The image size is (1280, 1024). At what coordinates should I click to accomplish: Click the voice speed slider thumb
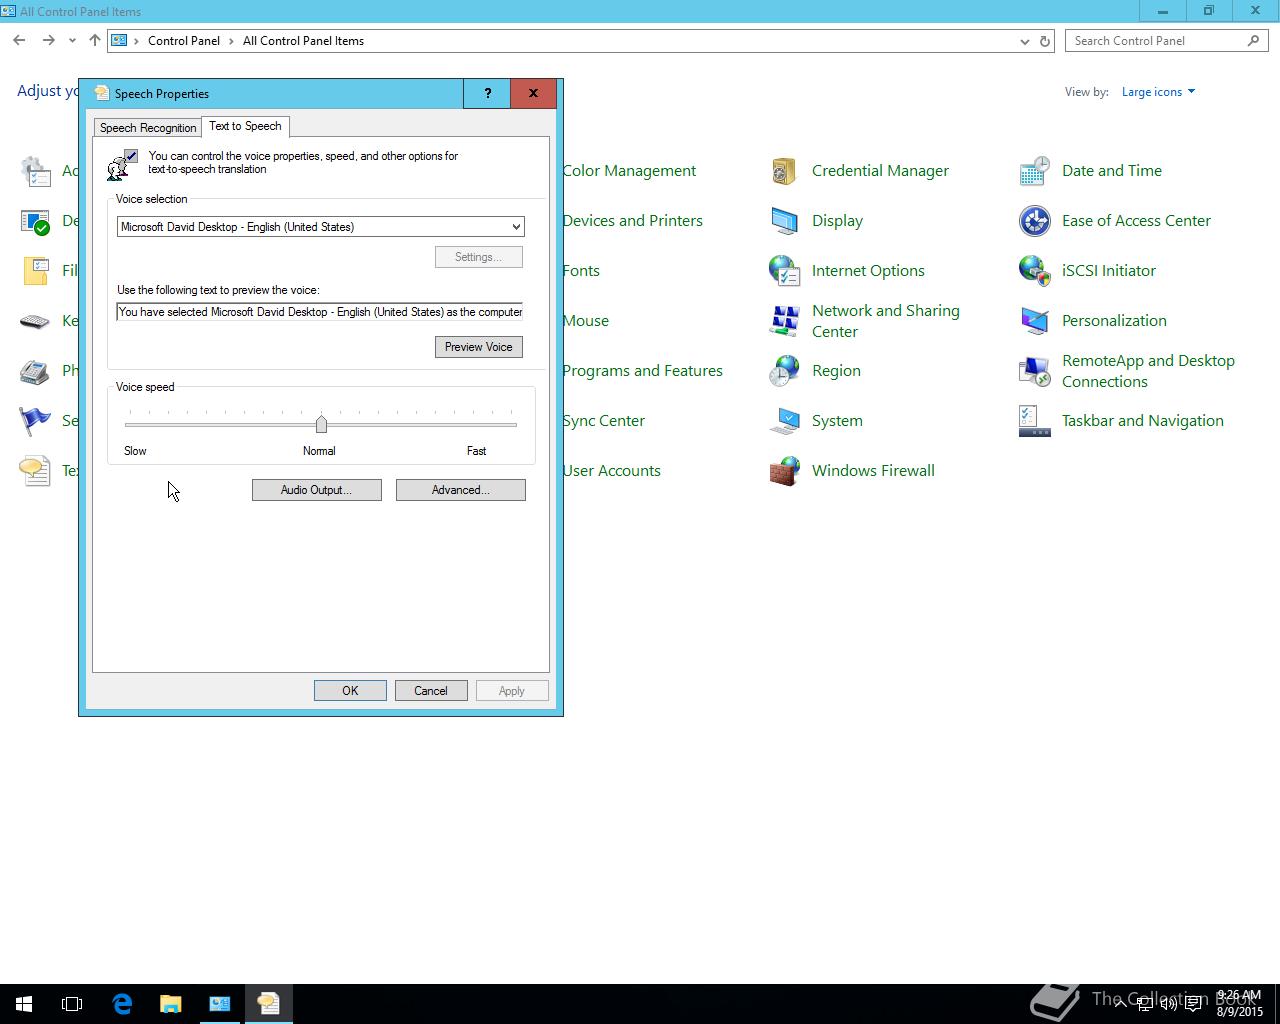point(321,424)
